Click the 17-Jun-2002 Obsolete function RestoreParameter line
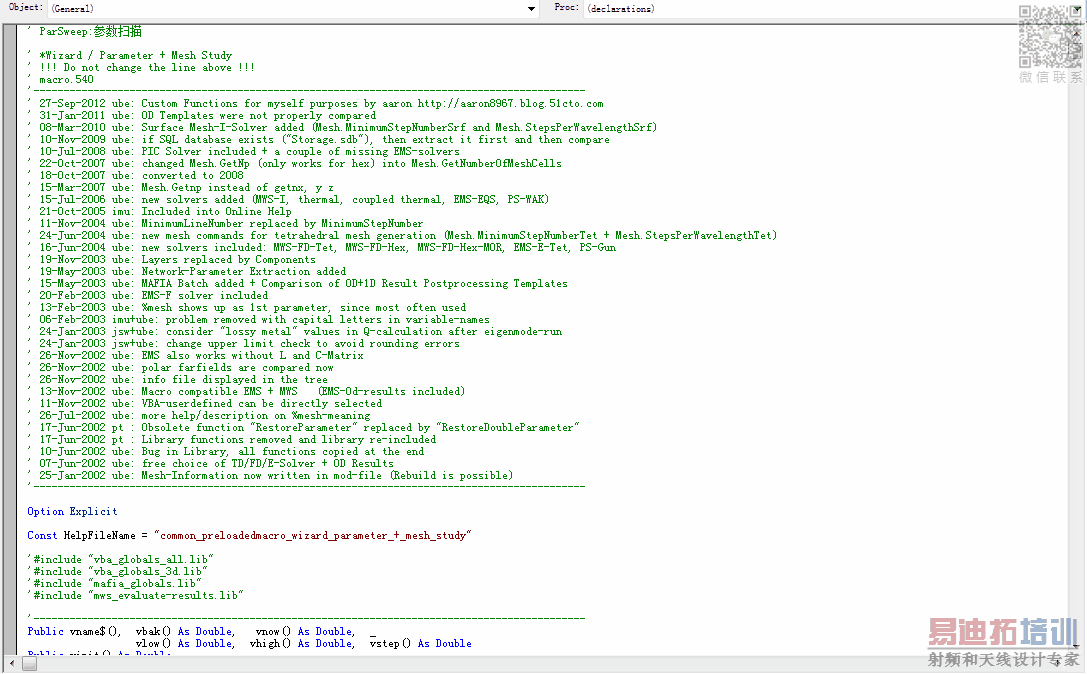This screenshot has width=1087, height=674. 304,427
